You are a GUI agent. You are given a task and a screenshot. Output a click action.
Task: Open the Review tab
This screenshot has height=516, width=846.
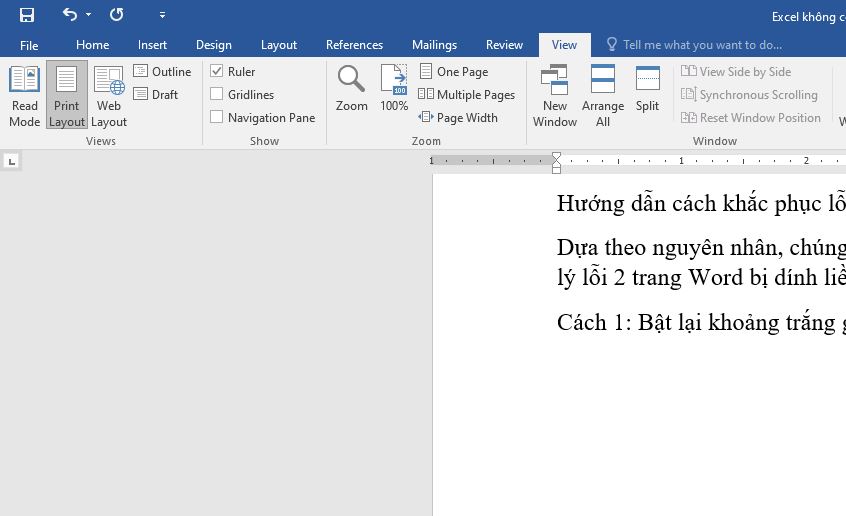click(504, 45)
